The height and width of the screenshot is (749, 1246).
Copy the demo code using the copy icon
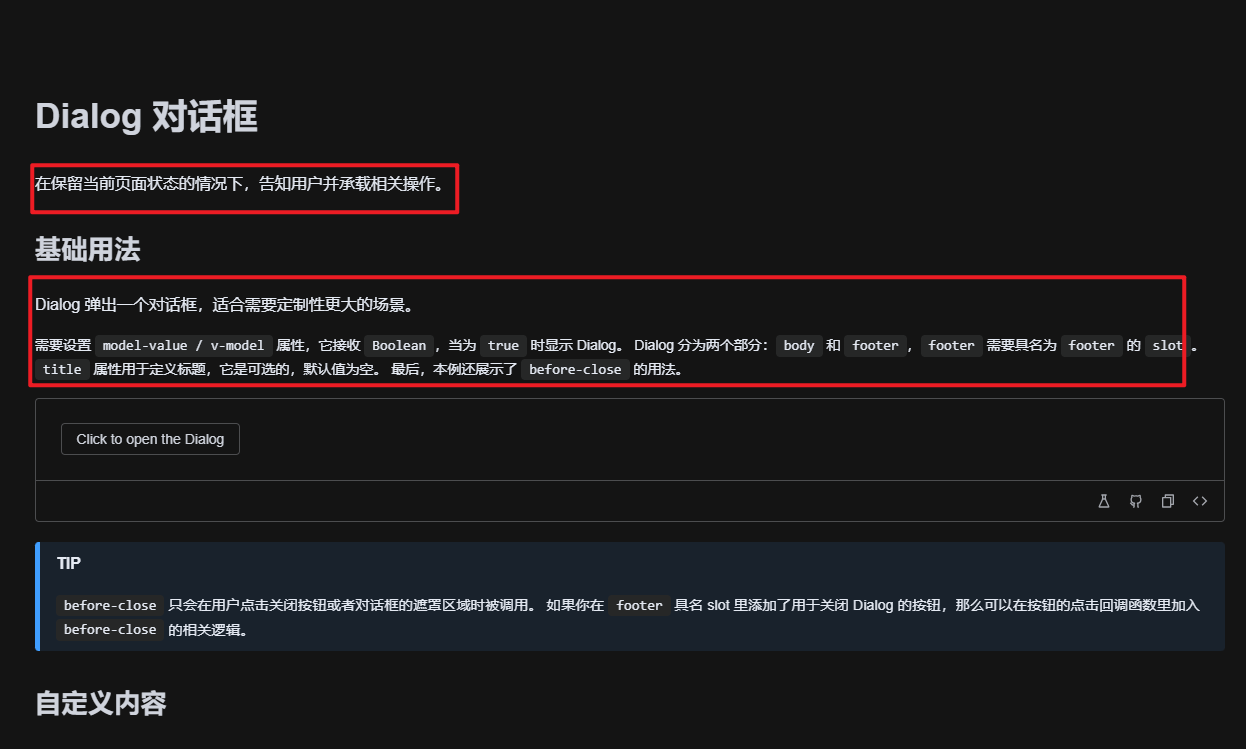click(1167, 500)
